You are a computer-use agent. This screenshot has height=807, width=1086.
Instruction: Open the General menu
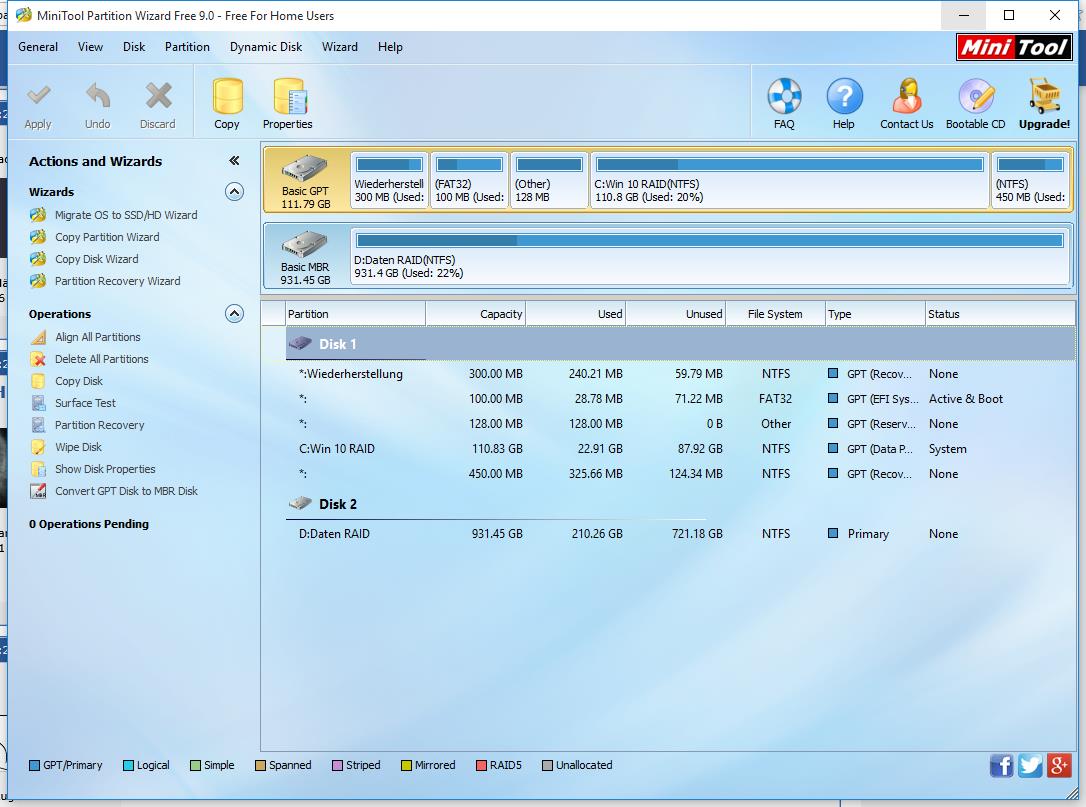(x=38, y=47)
